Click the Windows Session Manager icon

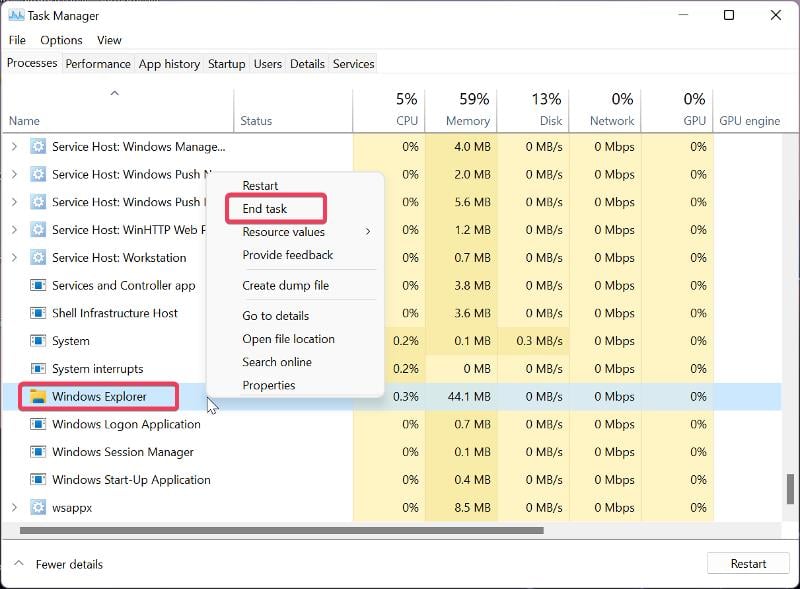tap(38, 452)
